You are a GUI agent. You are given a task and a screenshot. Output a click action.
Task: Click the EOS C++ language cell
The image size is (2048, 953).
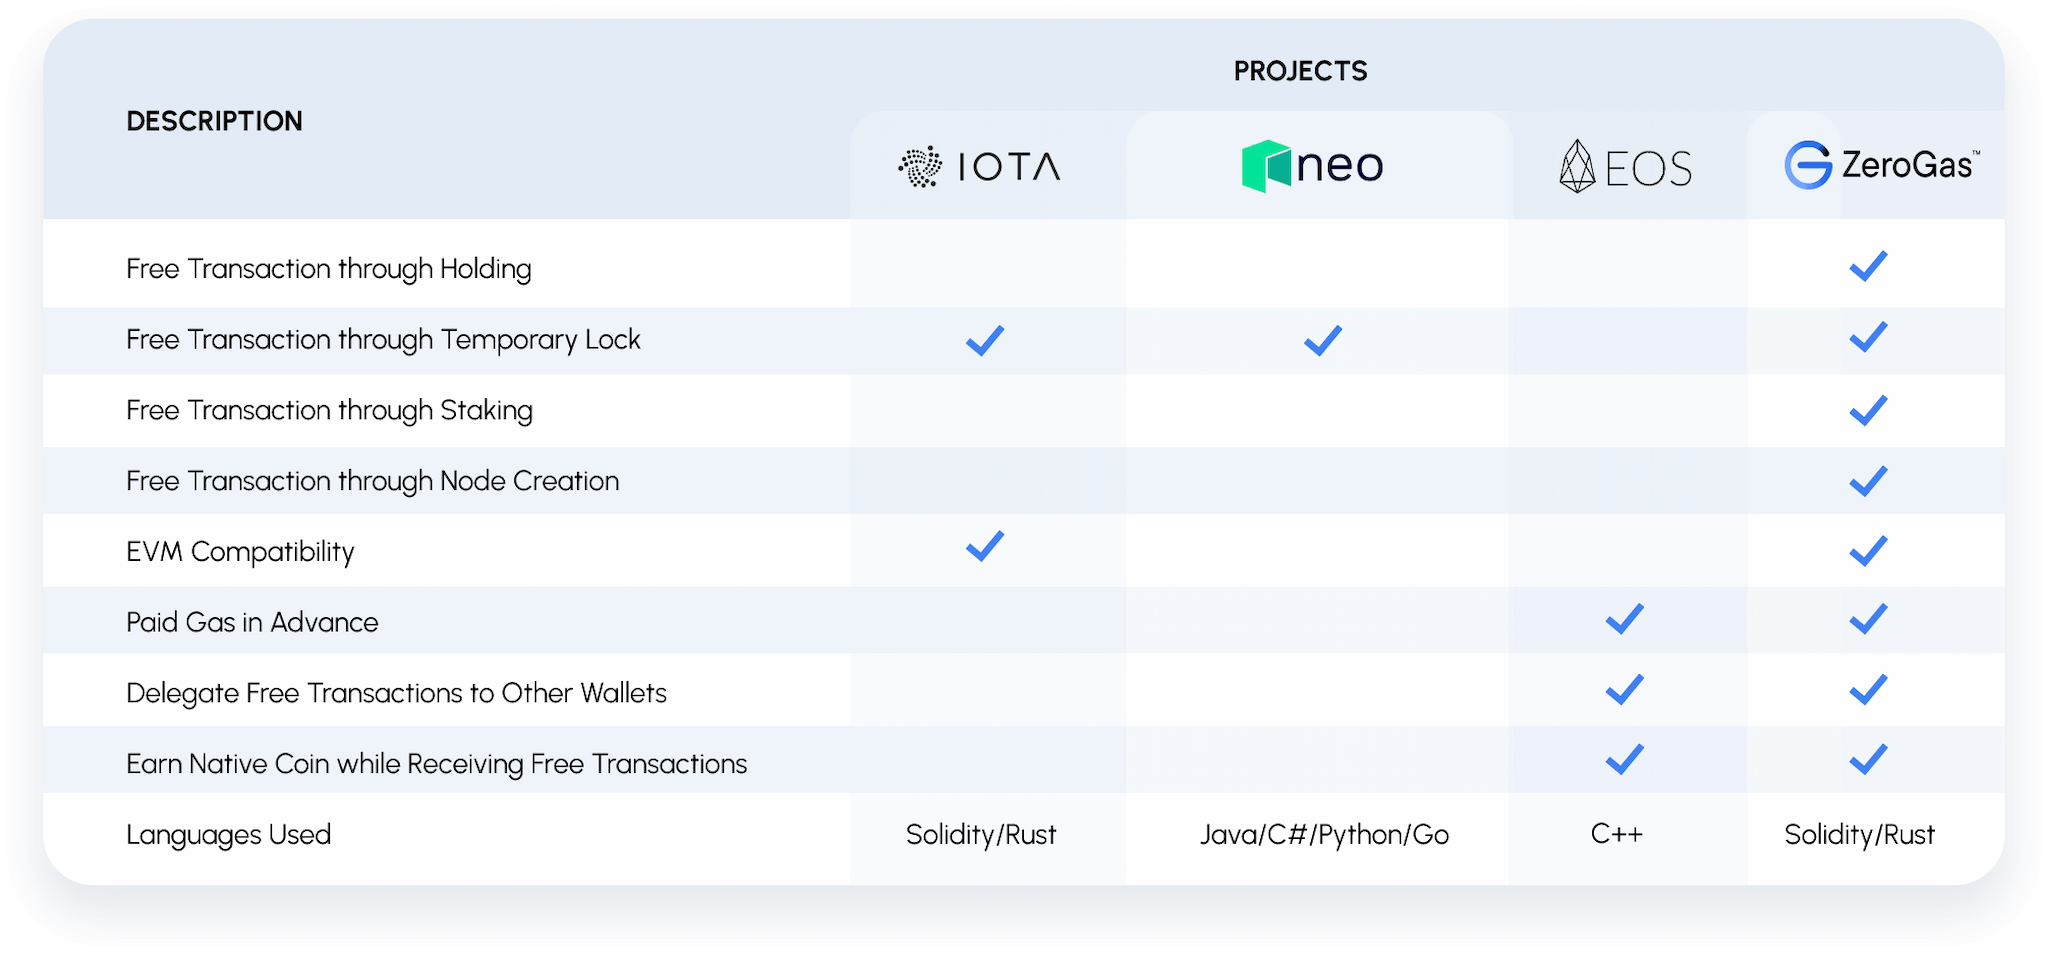click(1617, 834)
